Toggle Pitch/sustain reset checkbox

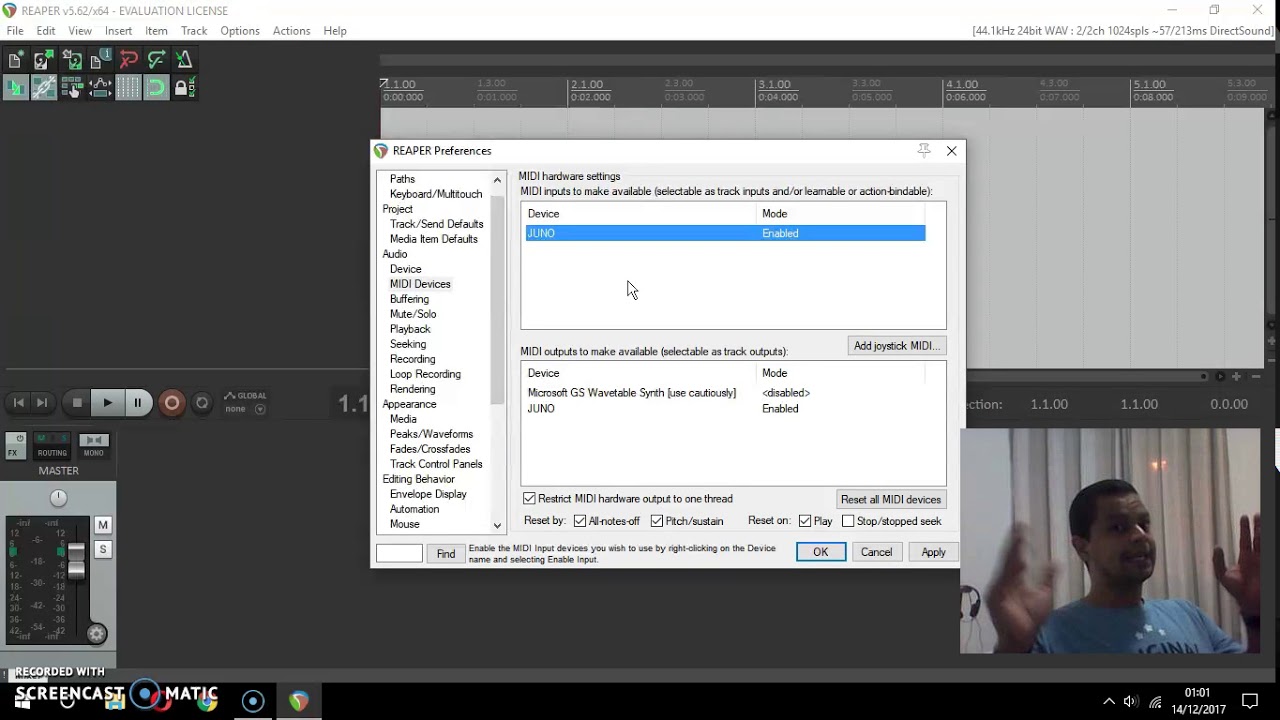657,521
